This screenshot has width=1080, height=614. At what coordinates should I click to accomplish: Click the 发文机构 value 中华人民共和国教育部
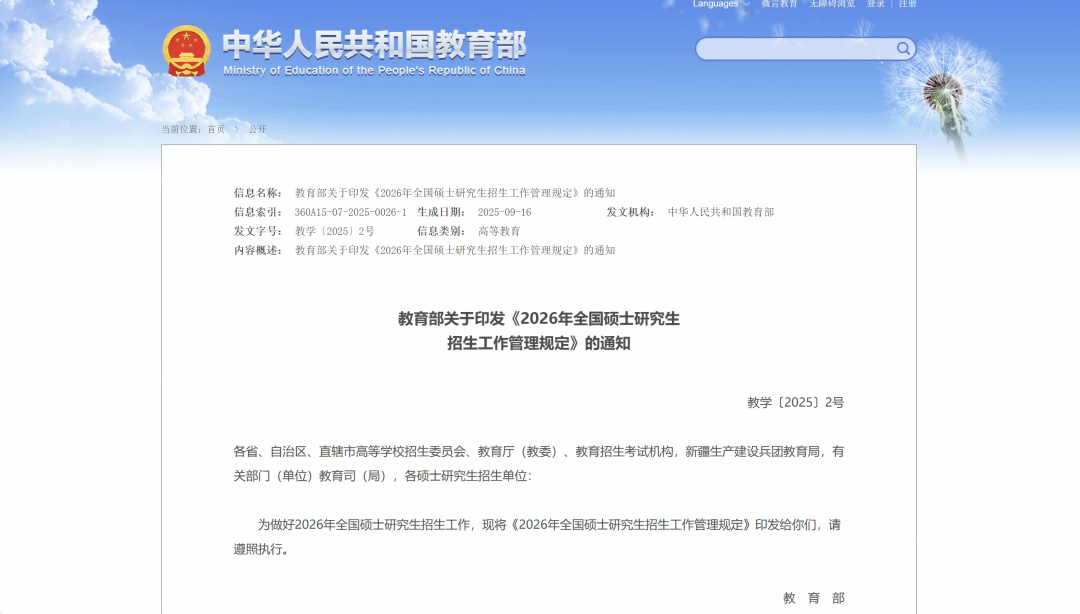pyautogui.click(x=720, y=212)
